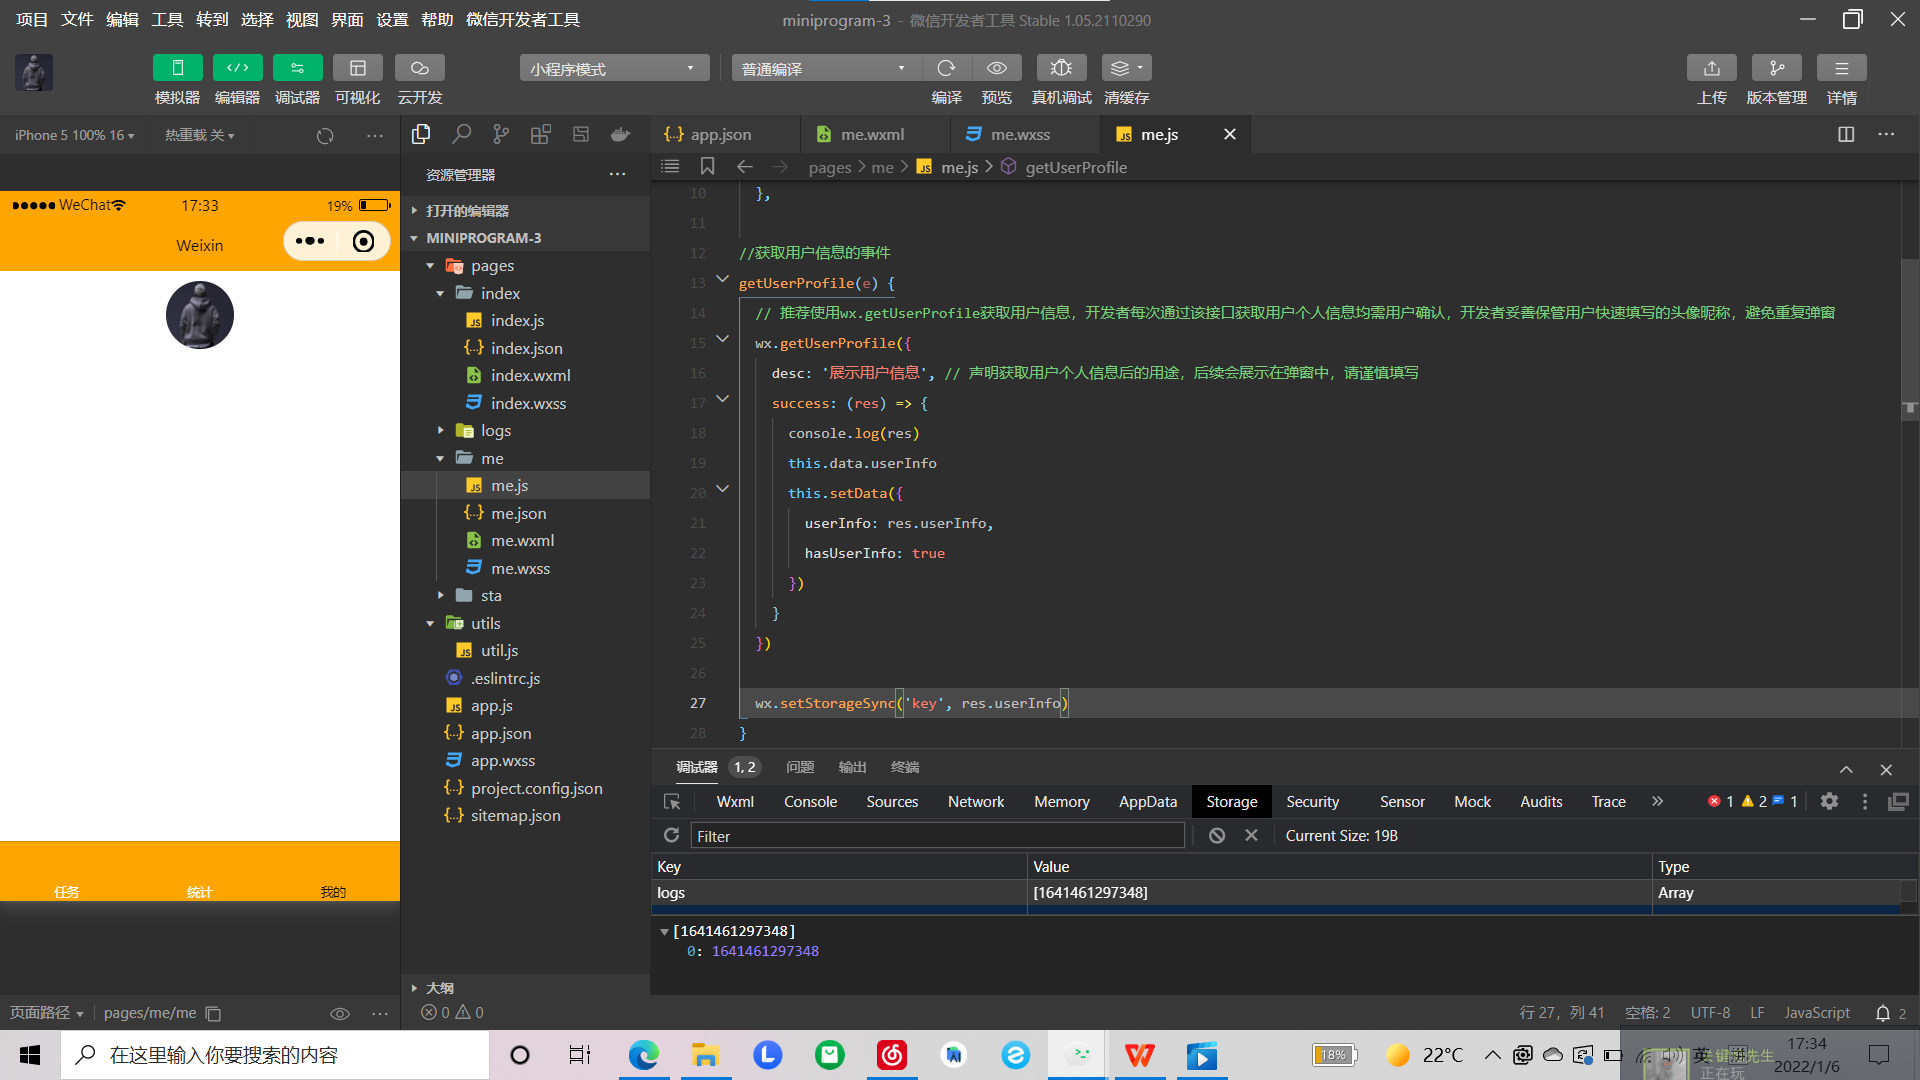The height and width of the screenshot is (1080, 1920).
Task: Toggle the editor panel button
Action: point(237,68)
